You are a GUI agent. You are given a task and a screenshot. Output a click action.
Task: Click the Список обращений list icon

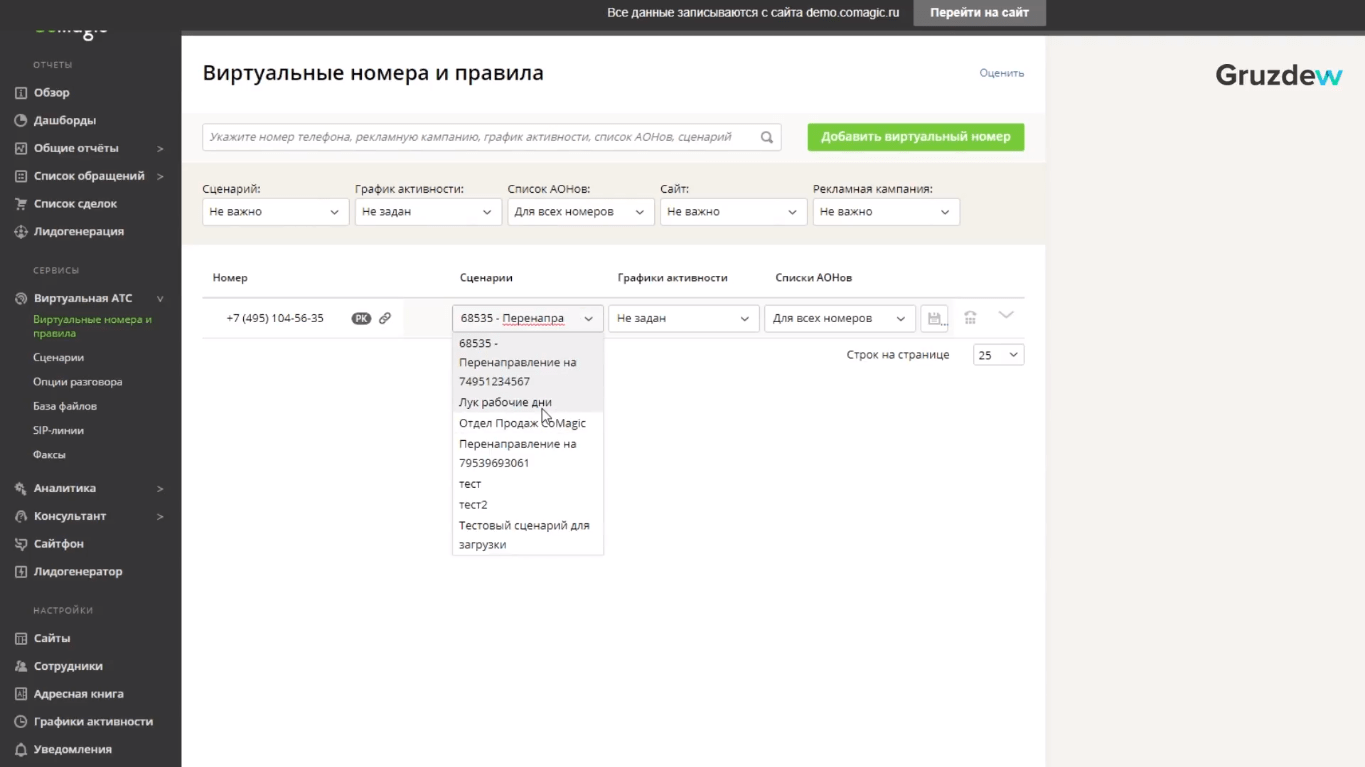pos(21,176)
